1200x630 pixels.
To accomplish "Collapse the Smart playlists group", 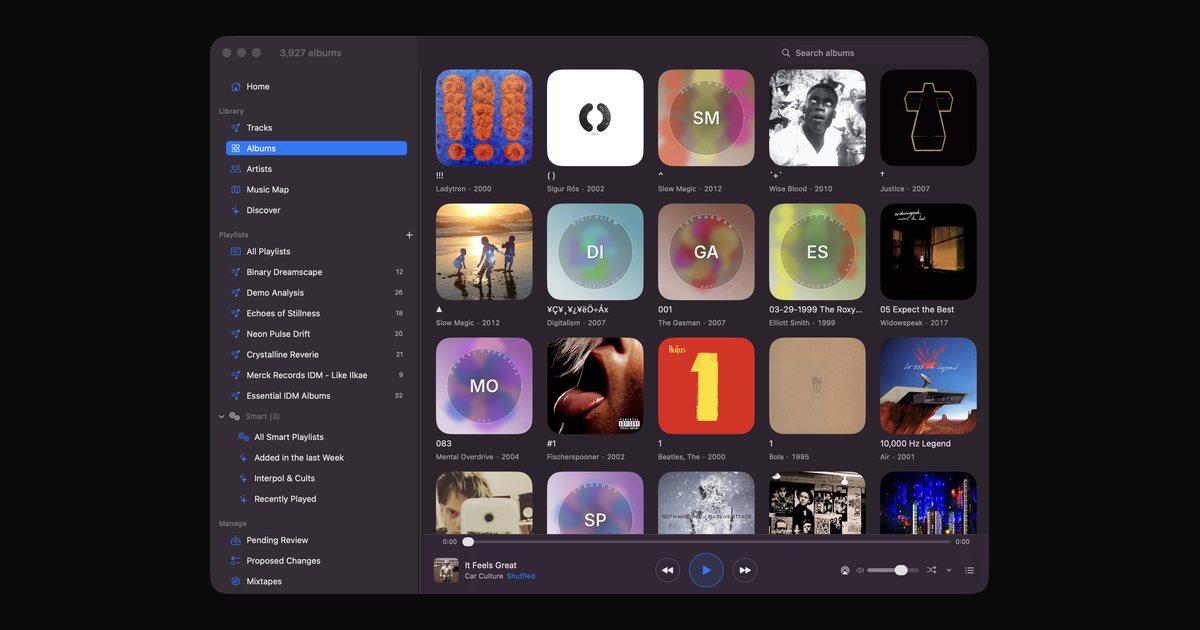I will (x=222, y=416).
